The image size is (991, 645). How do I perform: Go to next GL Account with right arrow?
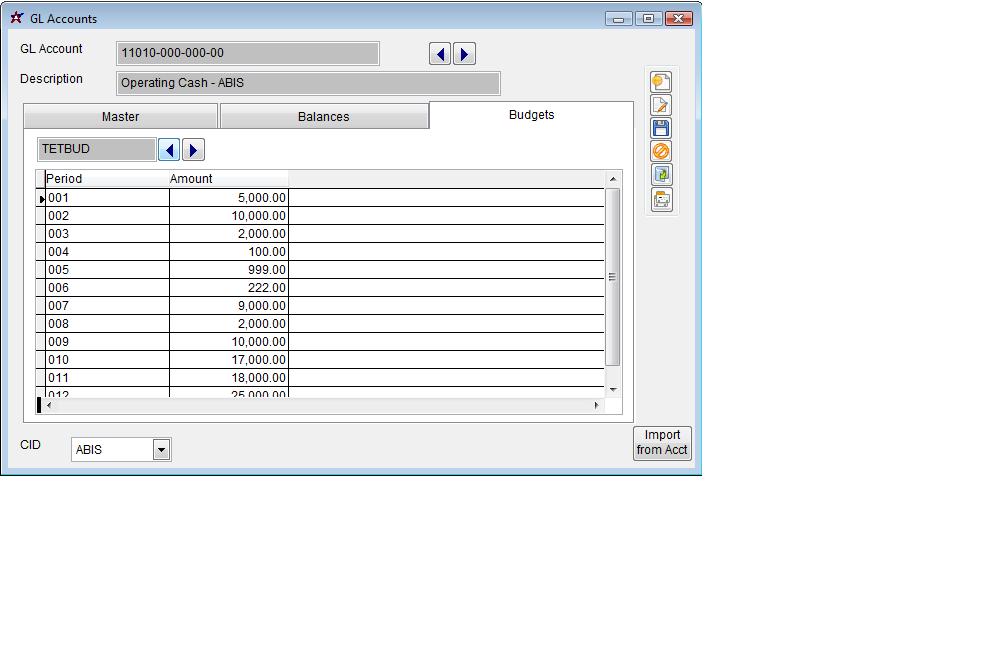[x=464, y=54]
